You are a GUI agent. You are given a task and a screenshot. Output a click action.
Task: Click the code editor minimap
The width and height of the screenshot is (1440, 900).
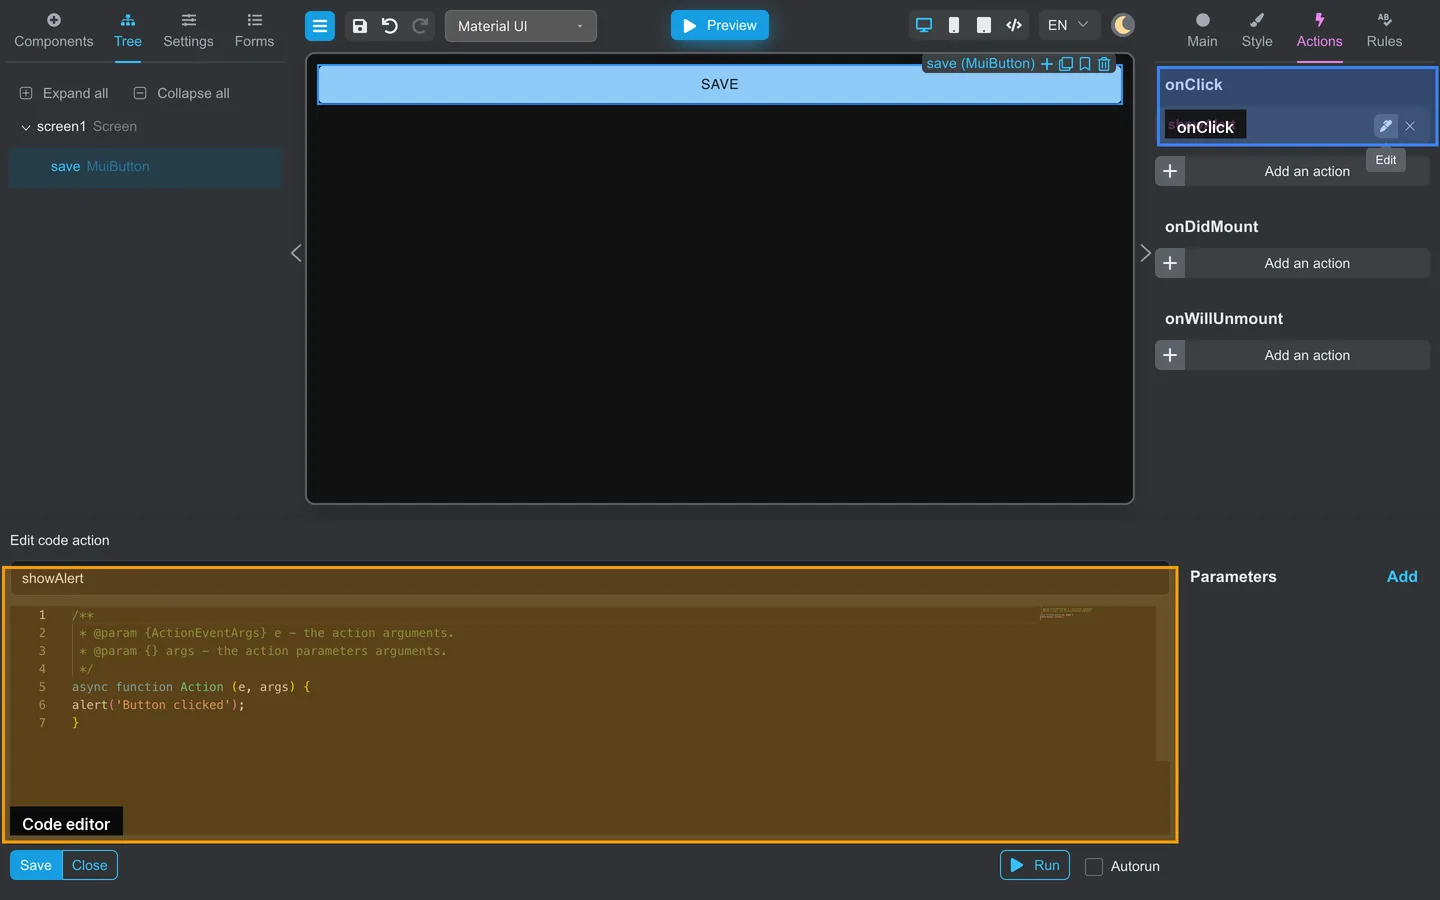tap(1067, 613)
